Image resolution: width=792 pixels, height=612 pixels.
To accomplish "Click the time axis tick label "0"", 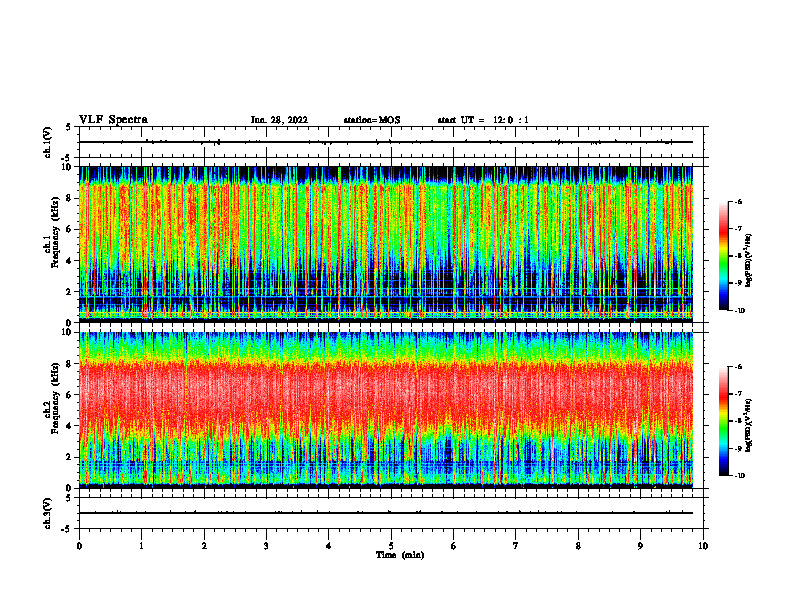I will [x=79, y=546].
